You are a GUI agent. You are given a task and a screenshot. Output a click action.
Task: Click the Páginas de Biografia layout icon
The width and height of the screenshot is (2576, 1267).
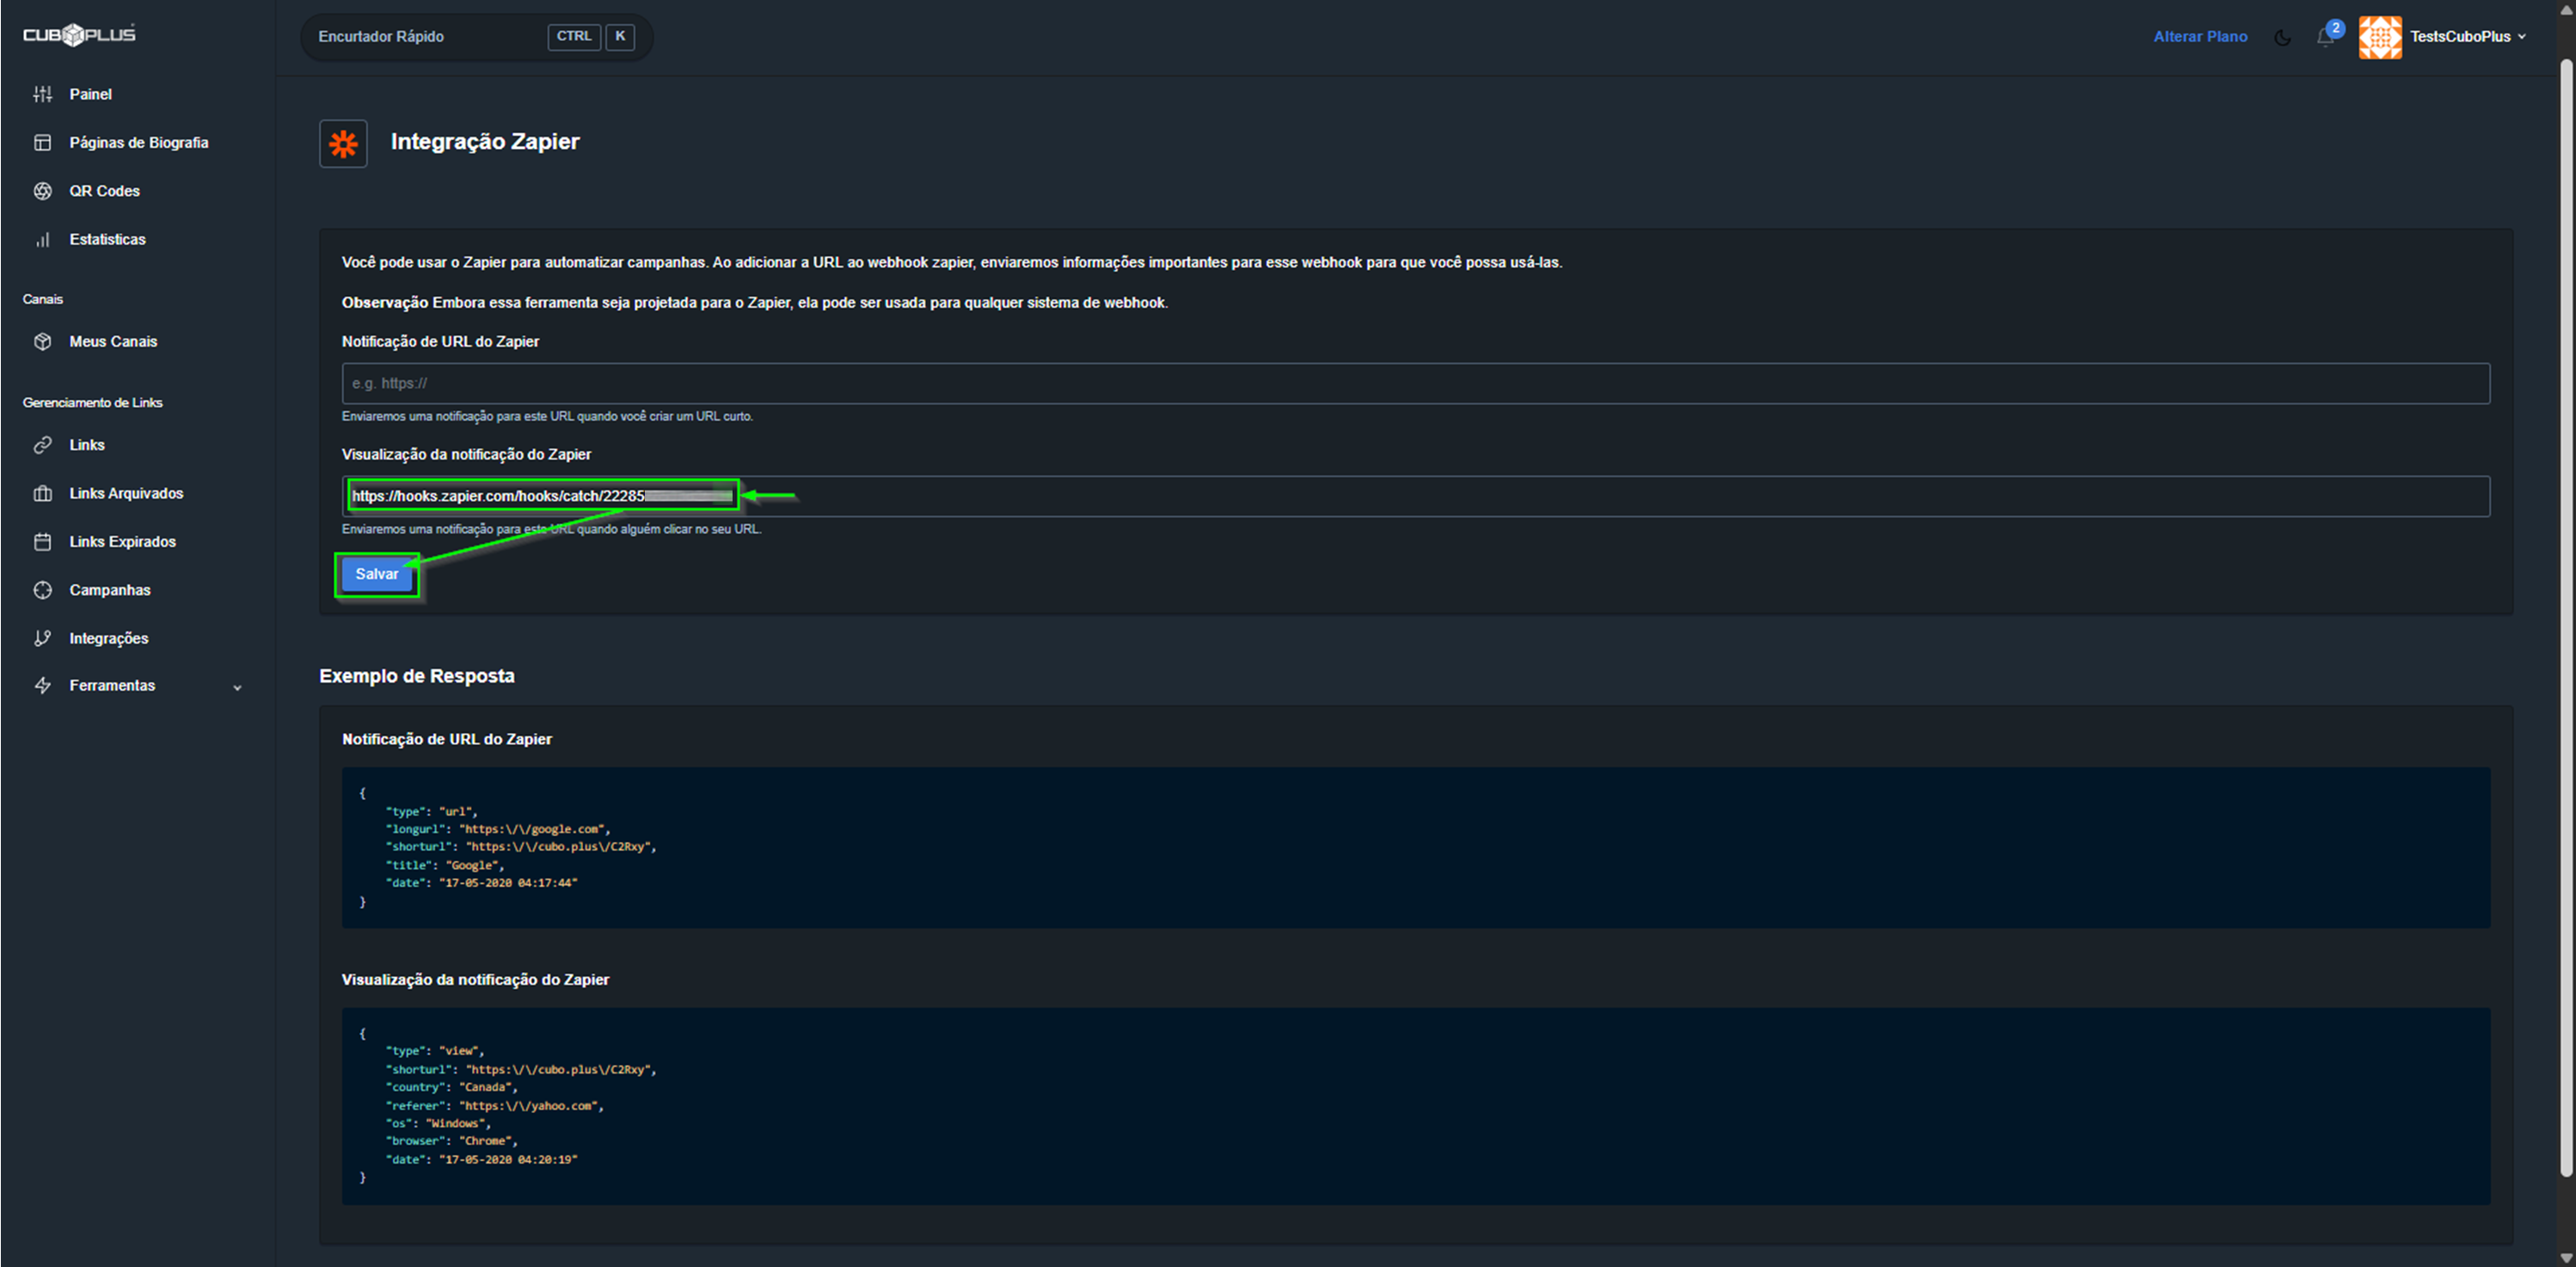[42, 142]
